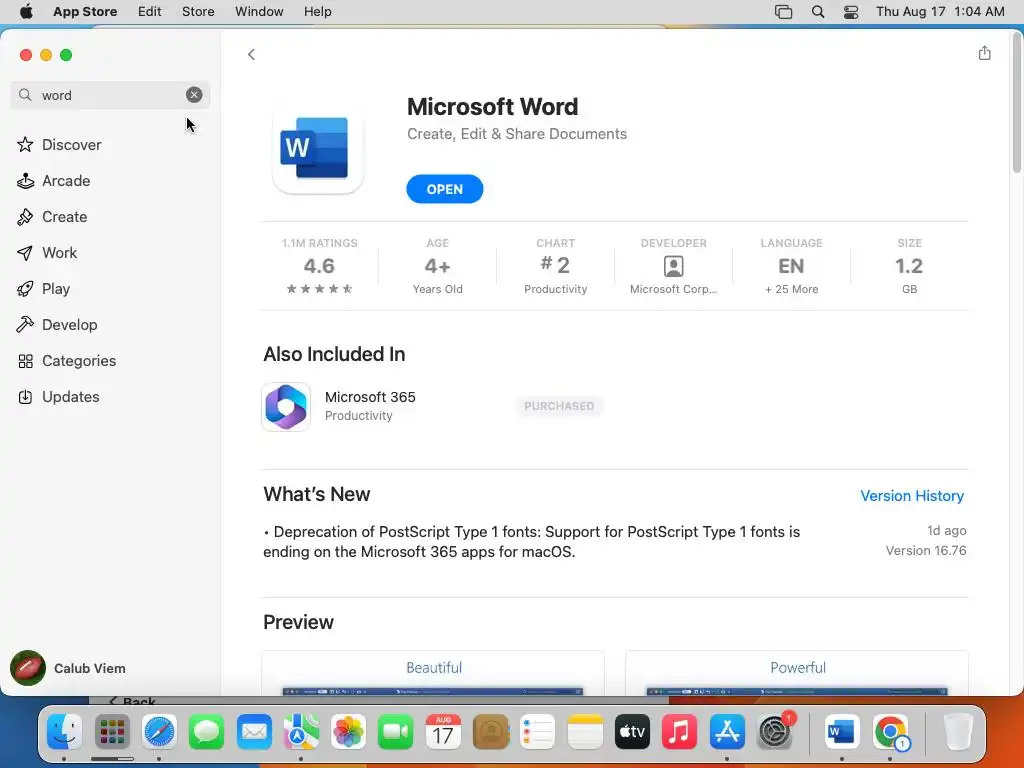The image size is (1024, 768).
Task: Open FaceTime from the Dock
Action: click(x=396, y=732)
